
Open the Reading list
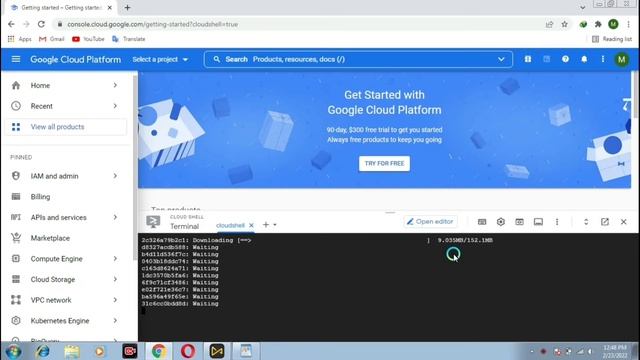(612, 39)
